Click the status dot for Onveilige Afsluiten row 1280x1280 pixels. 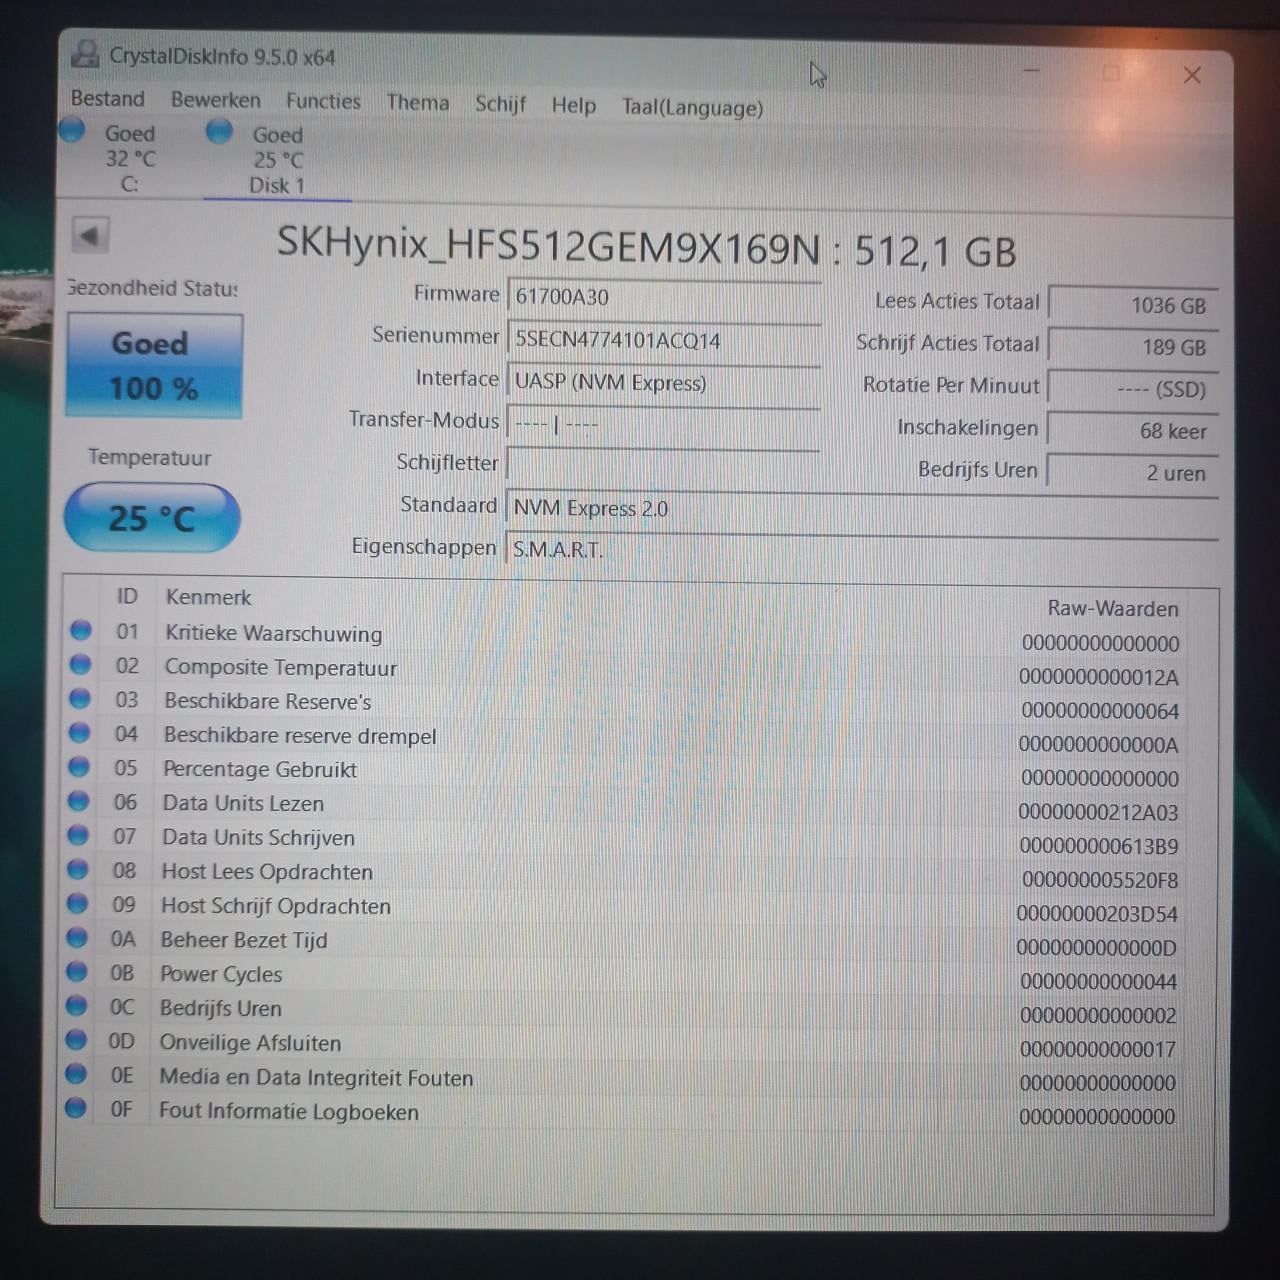tap(75, 1039)
